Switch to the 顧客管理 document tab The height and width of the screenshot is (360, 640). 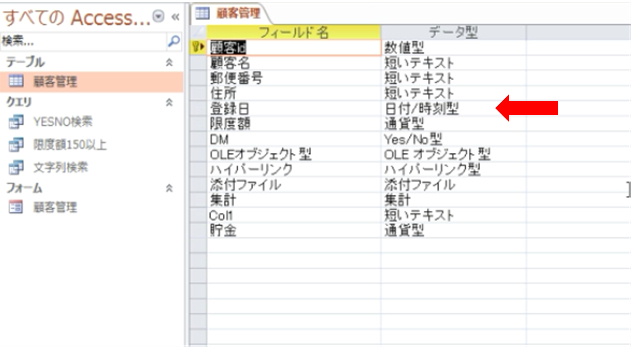(x=230, y=13)
